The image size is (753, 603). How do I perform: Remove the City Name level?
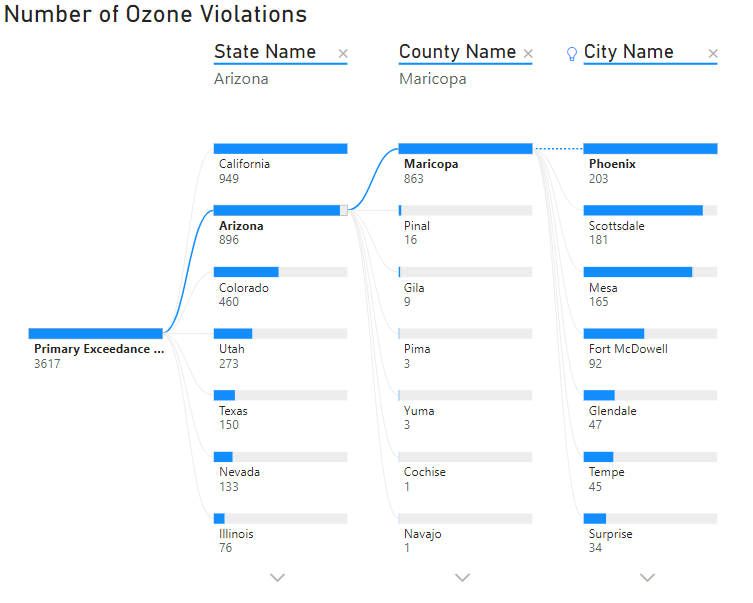[x=713, y=54]
